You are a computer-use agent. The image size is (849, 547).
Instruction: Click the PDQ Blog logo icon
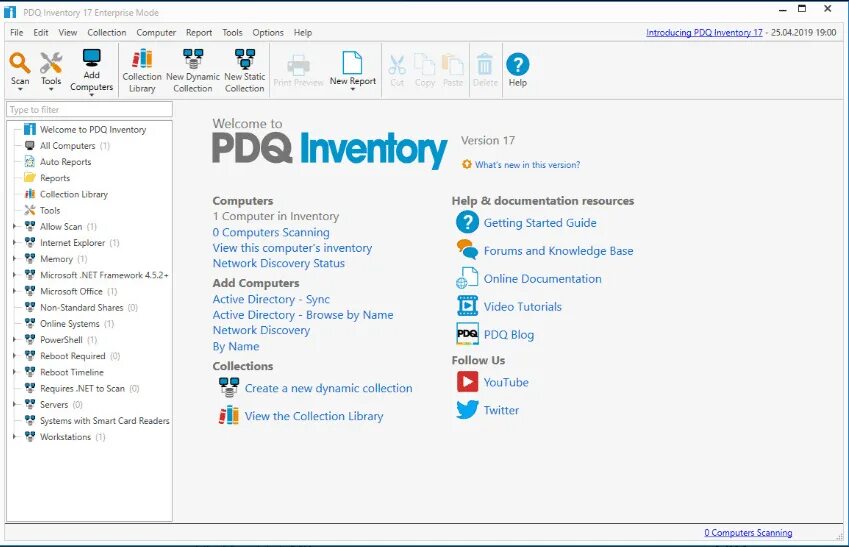pyautogui.click(x=467, y=334)
